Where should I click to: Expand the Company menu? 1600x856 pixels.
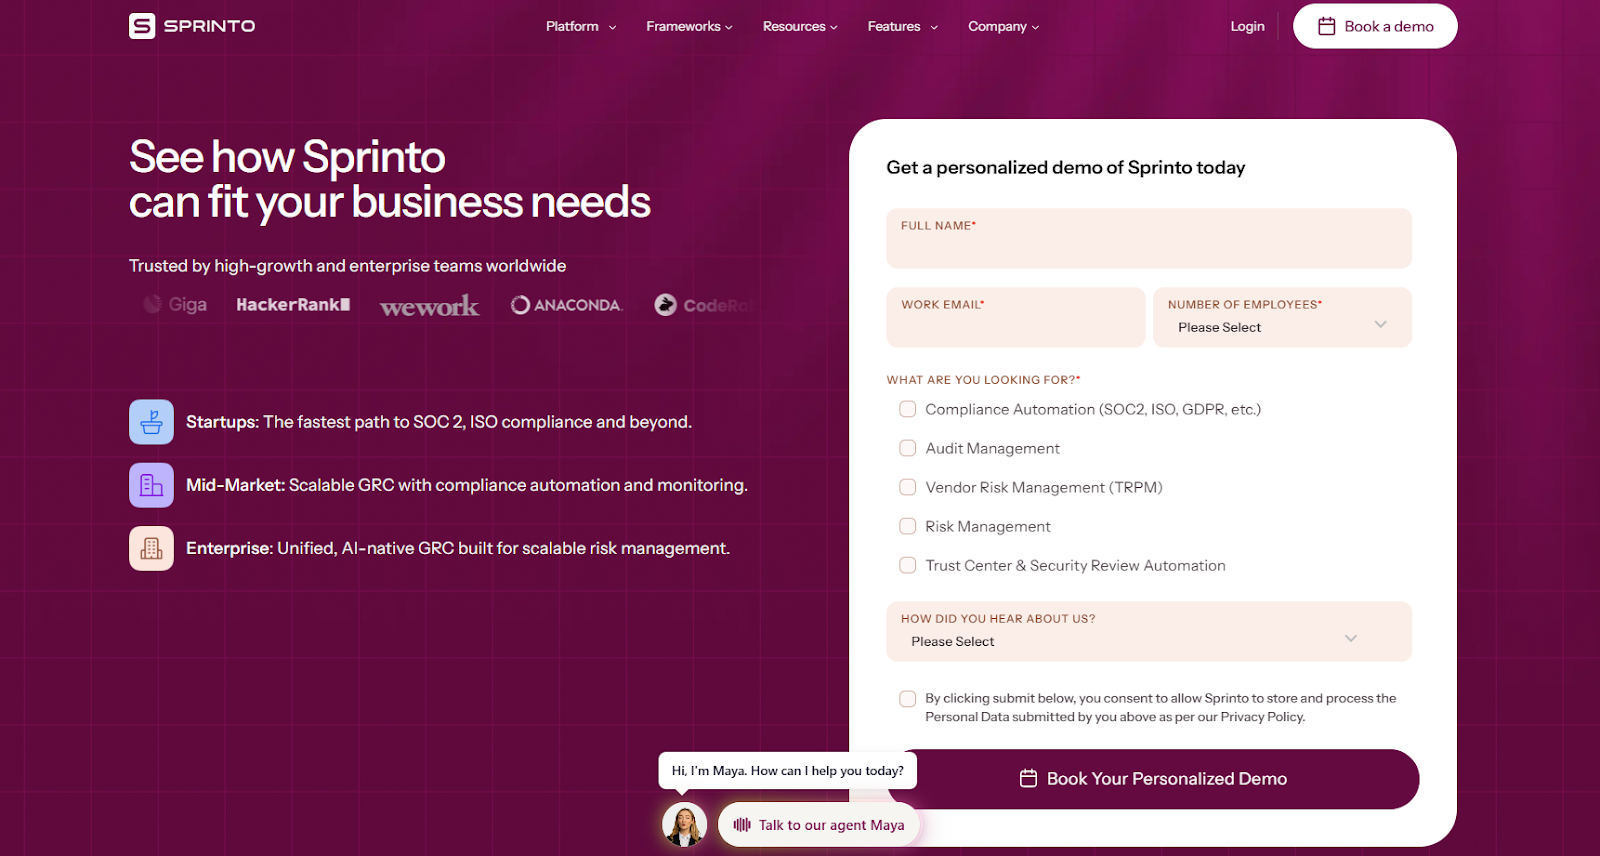(1003, 26)
